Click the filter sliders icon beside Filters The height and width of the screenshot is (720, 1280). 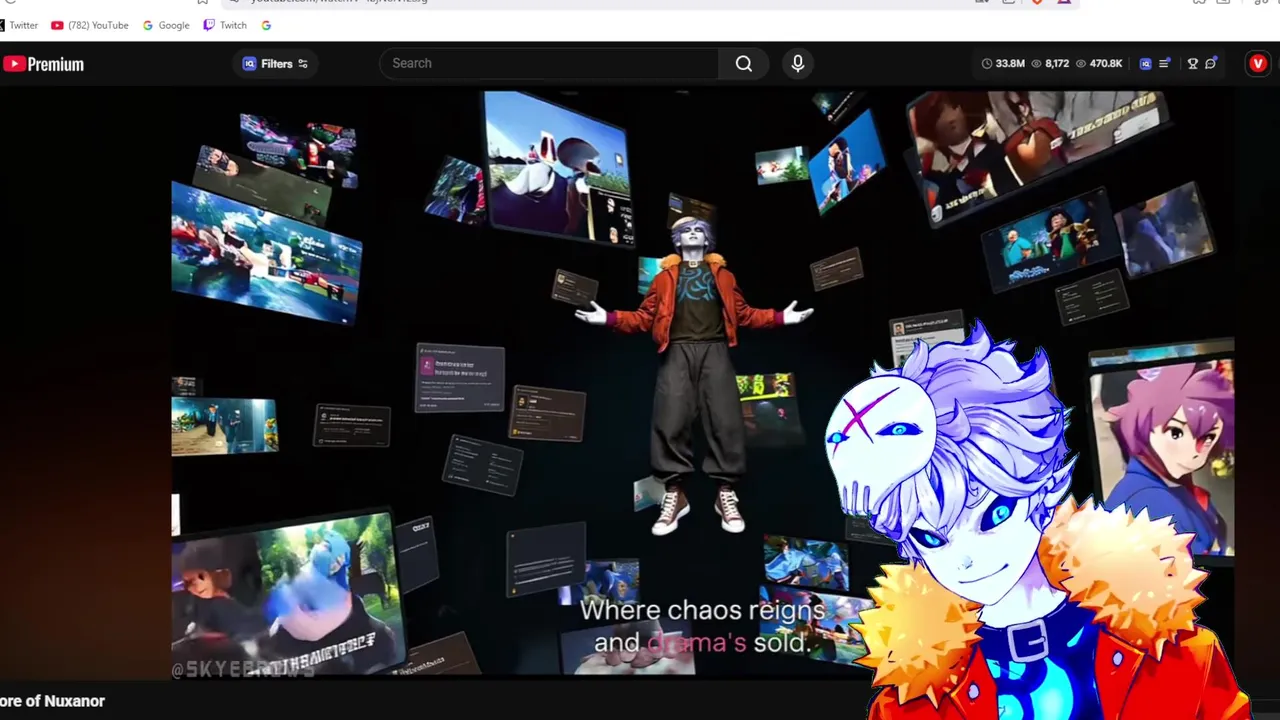(303, 64)
